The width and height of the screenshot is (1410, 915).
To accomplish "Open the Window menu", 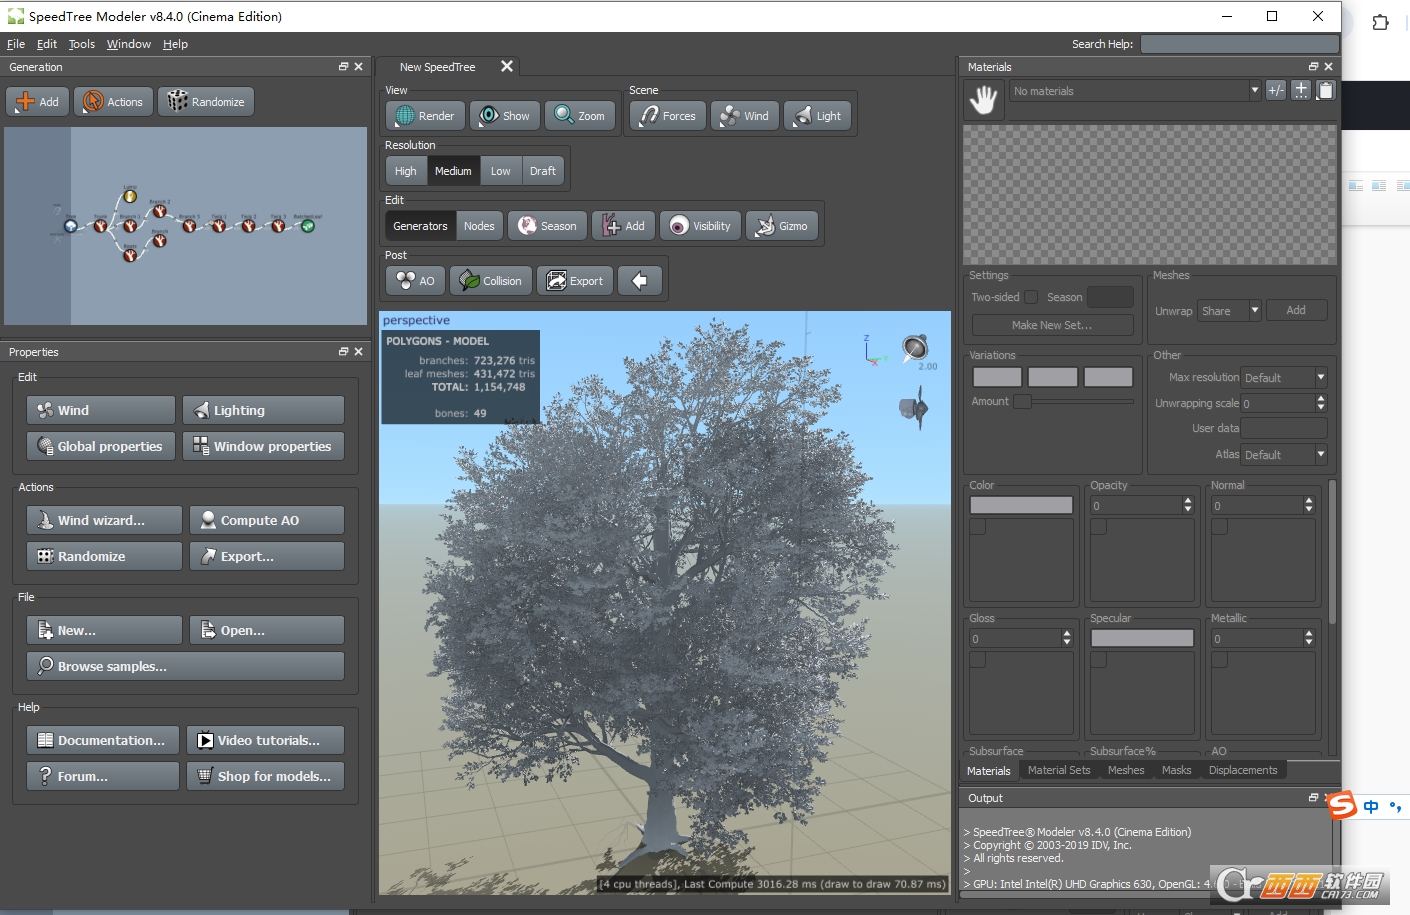I will (129, 44).
